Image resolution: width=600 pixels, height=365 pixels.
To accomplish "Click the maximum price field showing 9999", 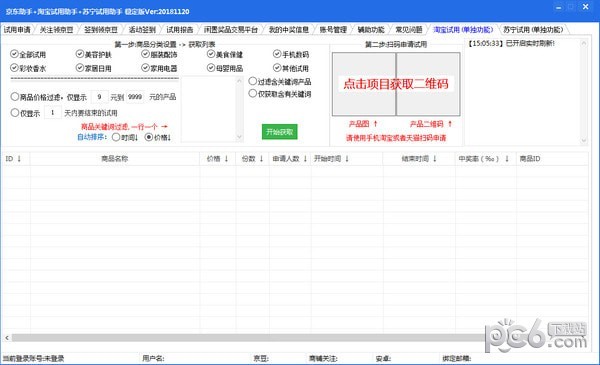I will 135,97.
